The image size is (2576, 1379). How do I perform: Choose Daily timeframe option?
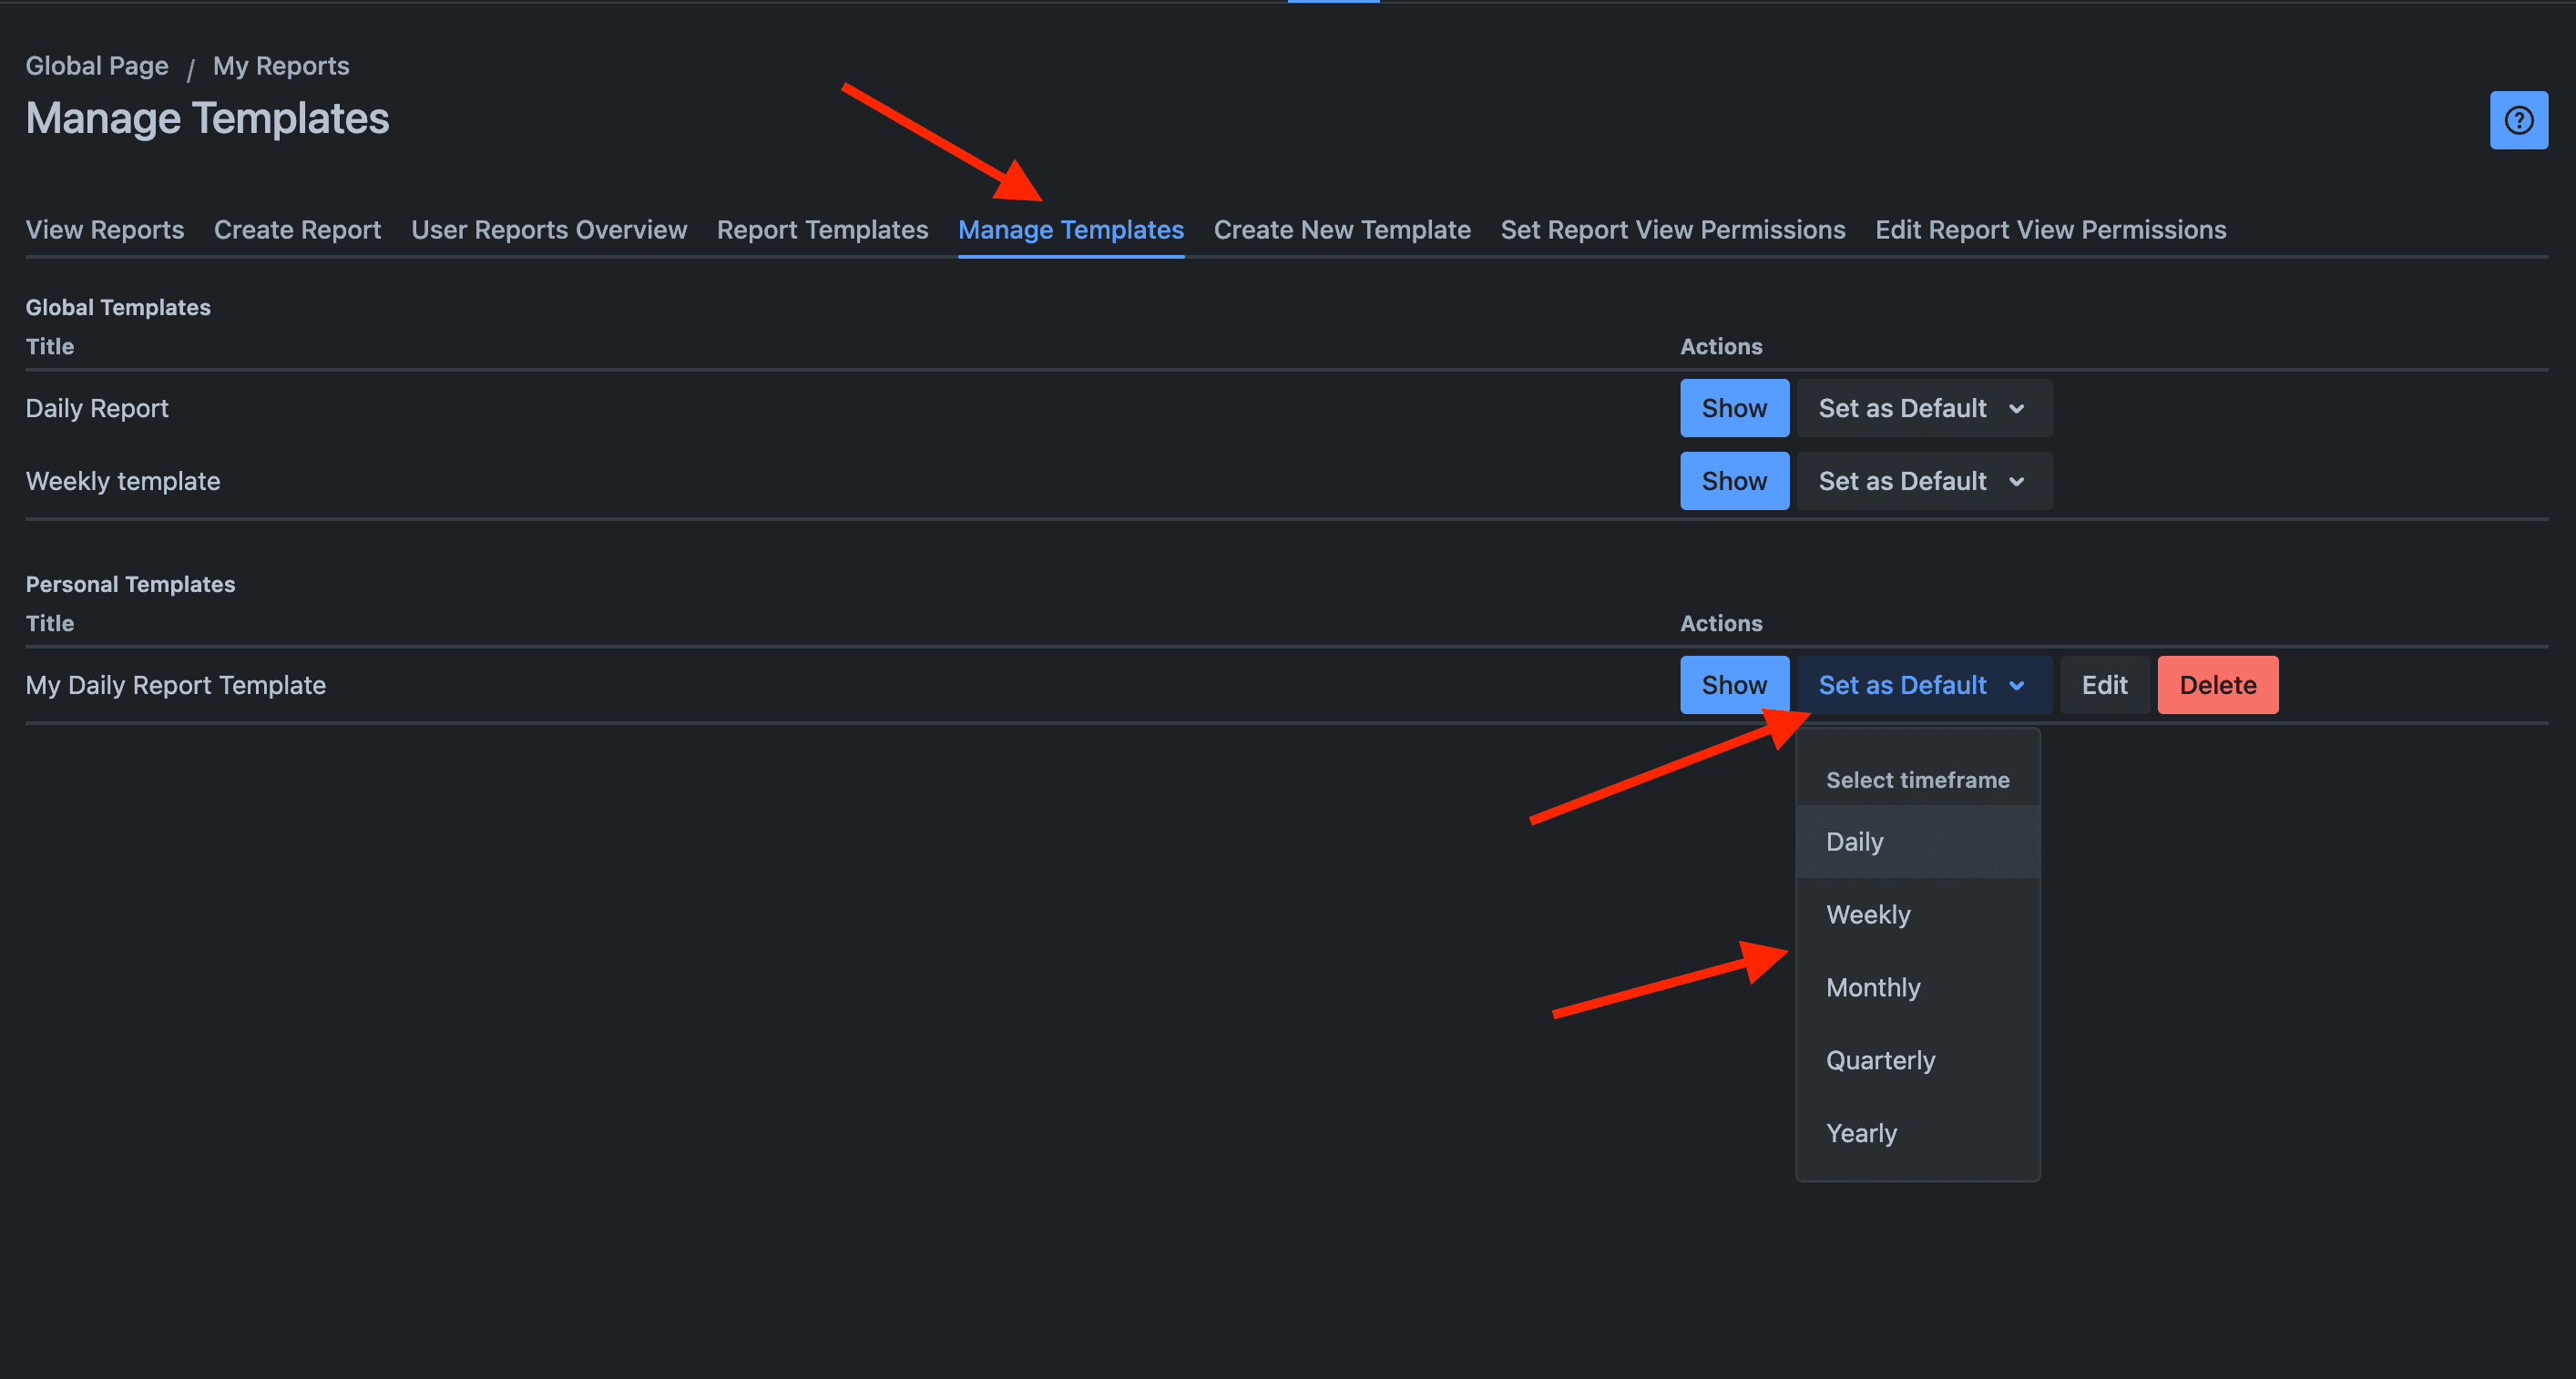pos(1918,842)
